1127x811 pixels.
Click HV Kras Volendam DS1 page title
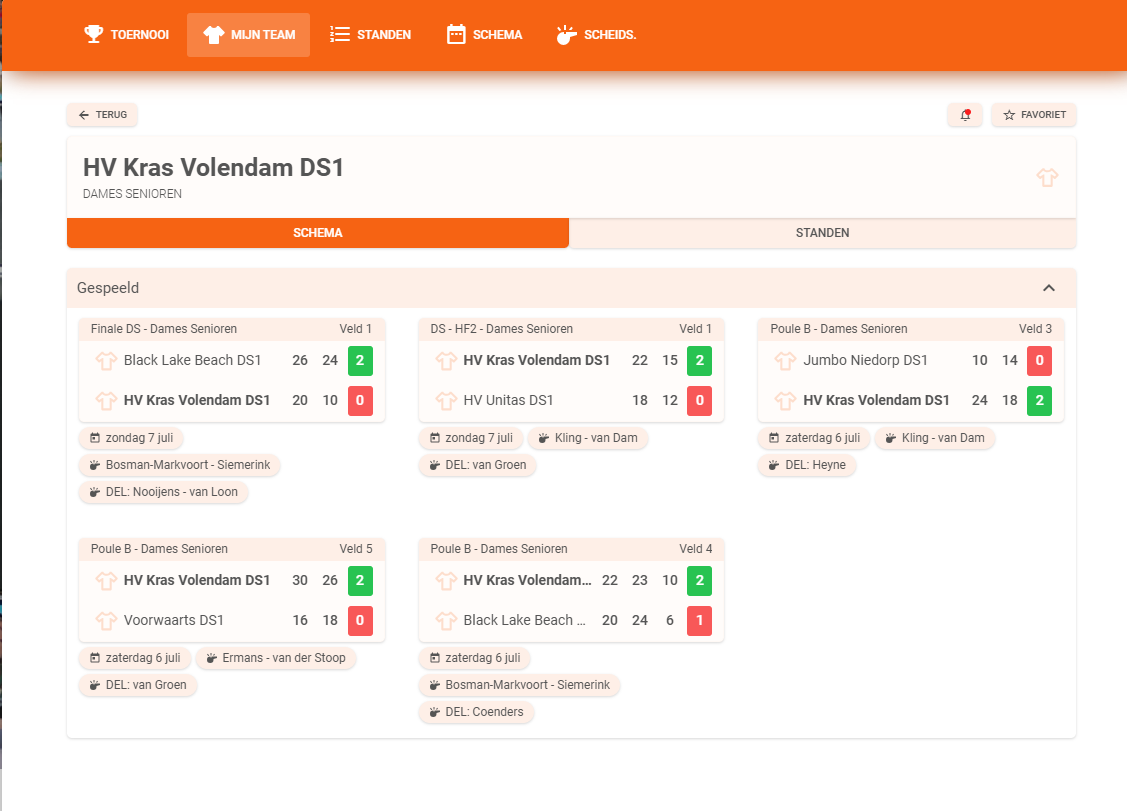[x=213, y=168]
